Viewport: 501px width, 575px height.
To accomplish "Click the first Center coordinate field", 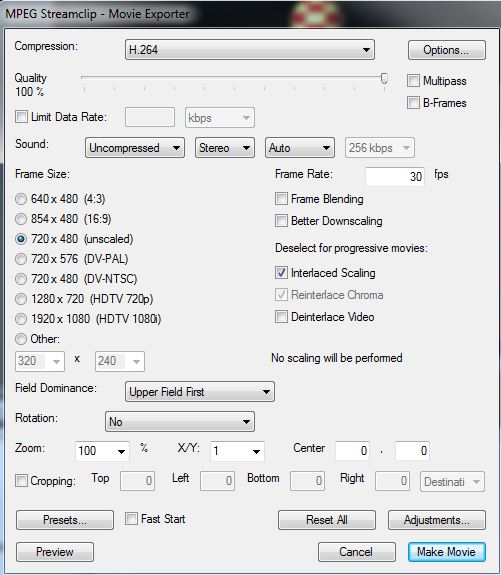I will [352, 450].
